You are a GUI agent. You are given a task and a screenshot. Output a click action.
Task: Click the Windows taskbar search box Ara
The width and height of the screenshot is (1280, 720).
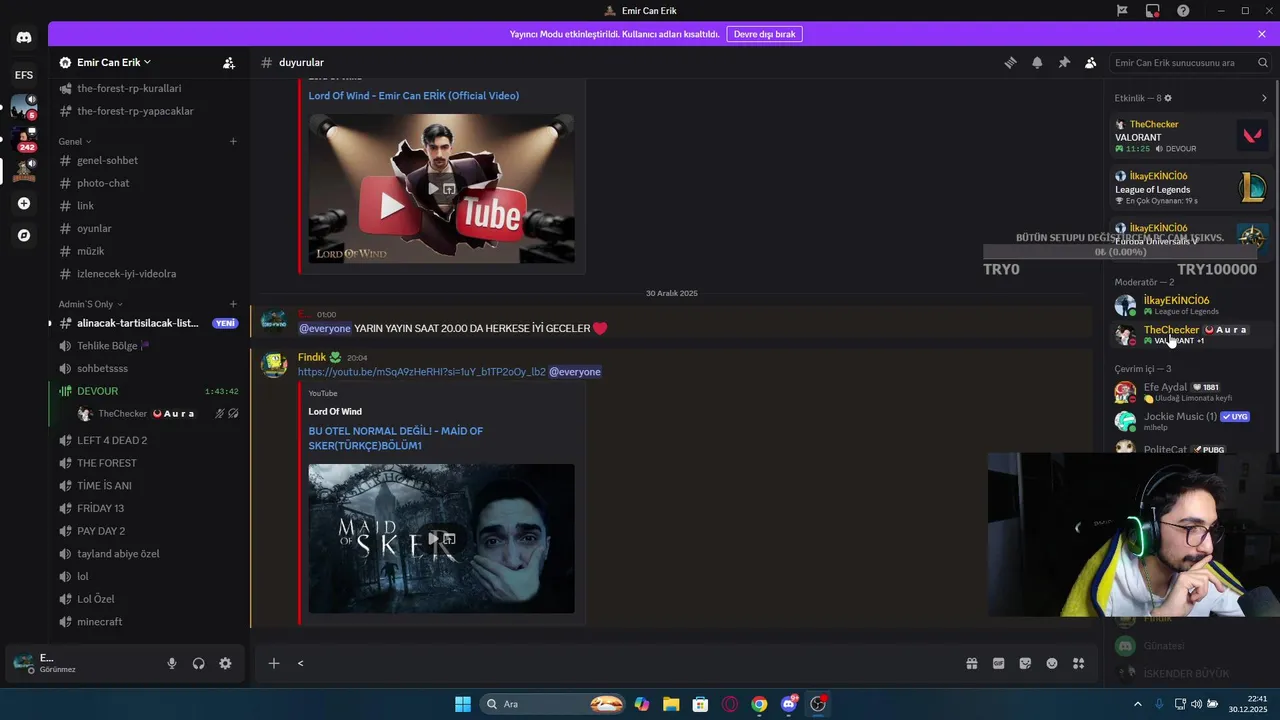coord(553,704)
